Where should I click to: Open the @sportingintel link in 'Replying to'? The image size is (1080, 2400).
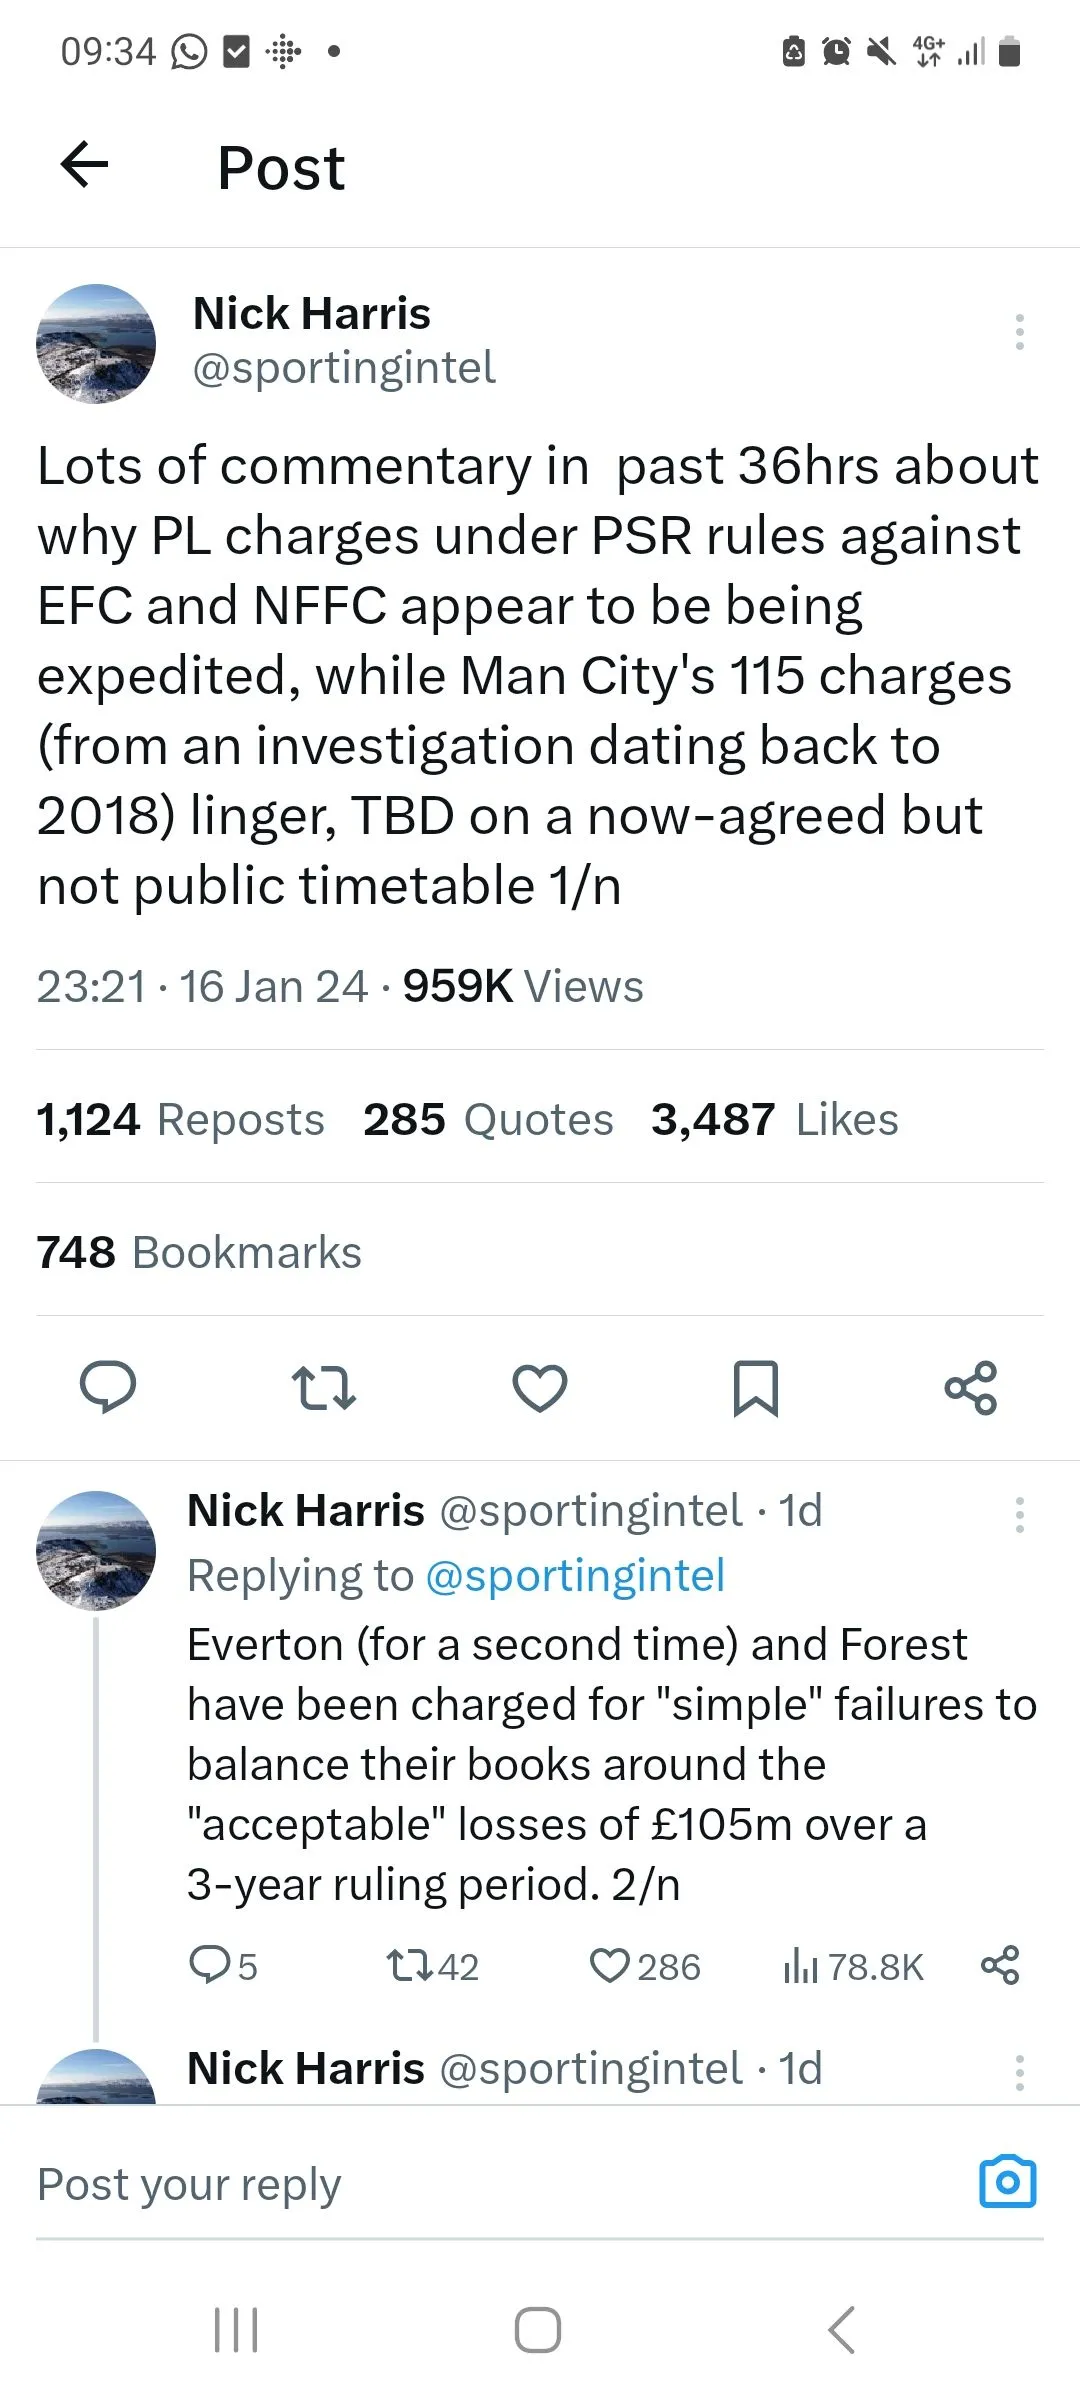tap(575, 1576)
